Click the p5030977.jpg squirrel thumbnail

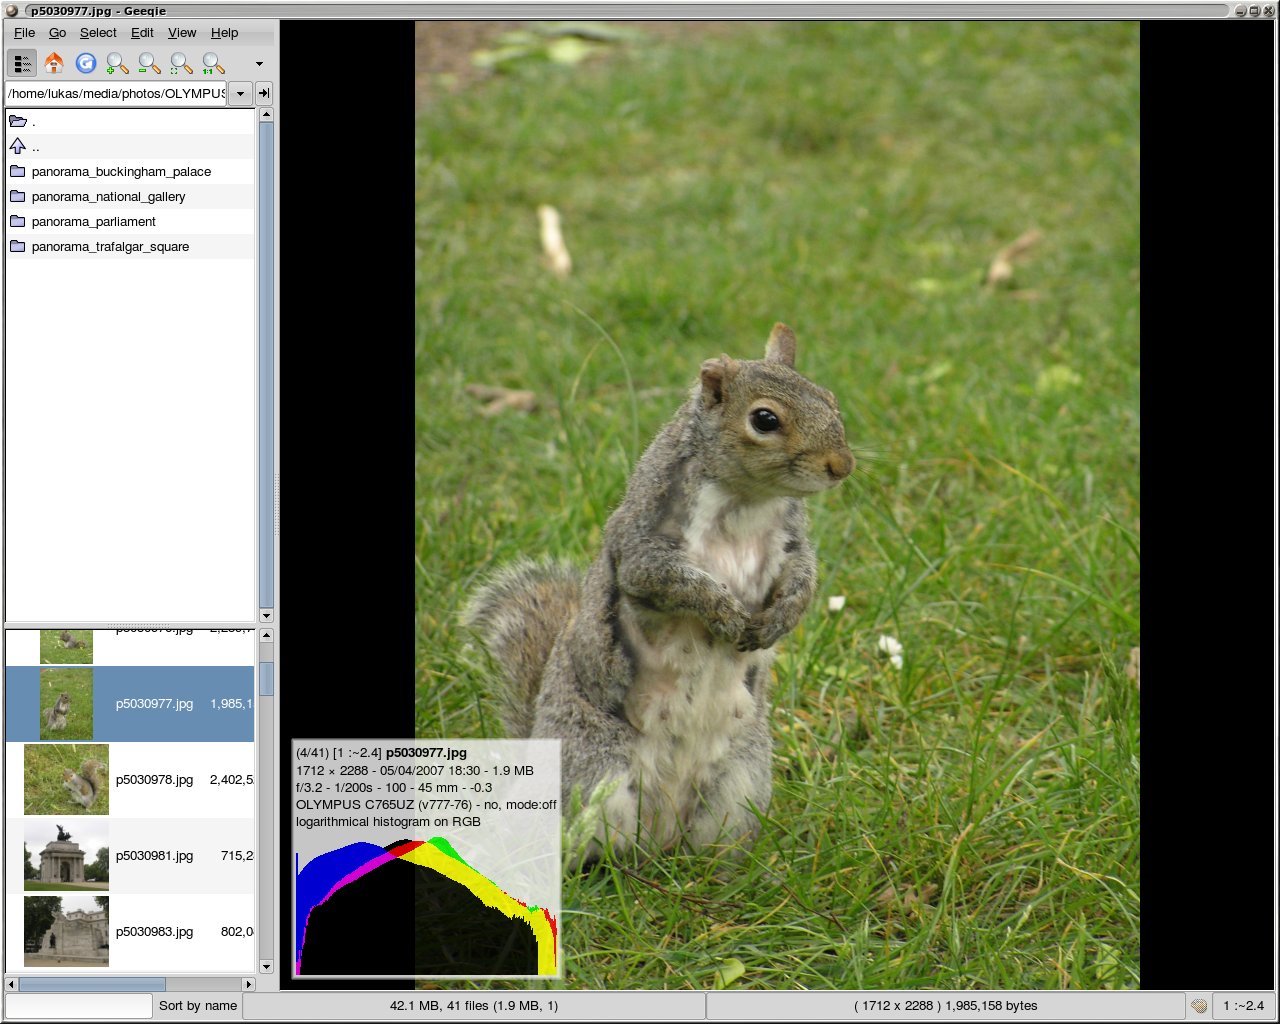click(x=66, y=704)
